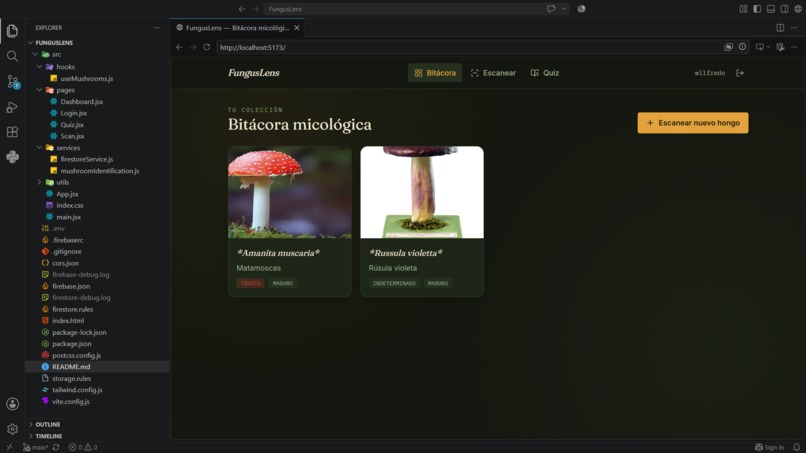Click the FungusLens logo link

point(254,73)
